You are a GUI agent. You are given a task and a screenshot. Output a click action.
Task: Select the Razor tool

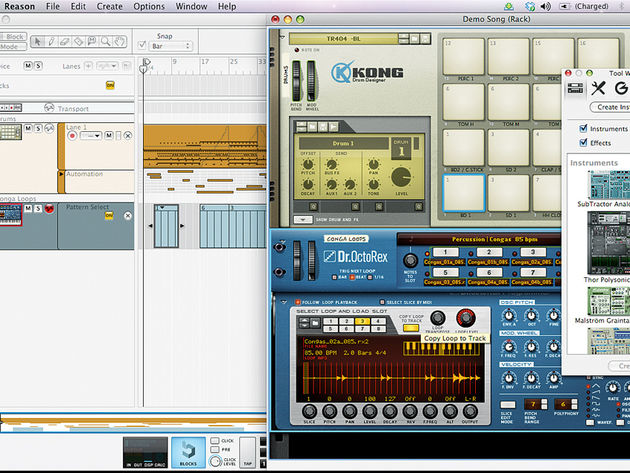tap(78, 41)
